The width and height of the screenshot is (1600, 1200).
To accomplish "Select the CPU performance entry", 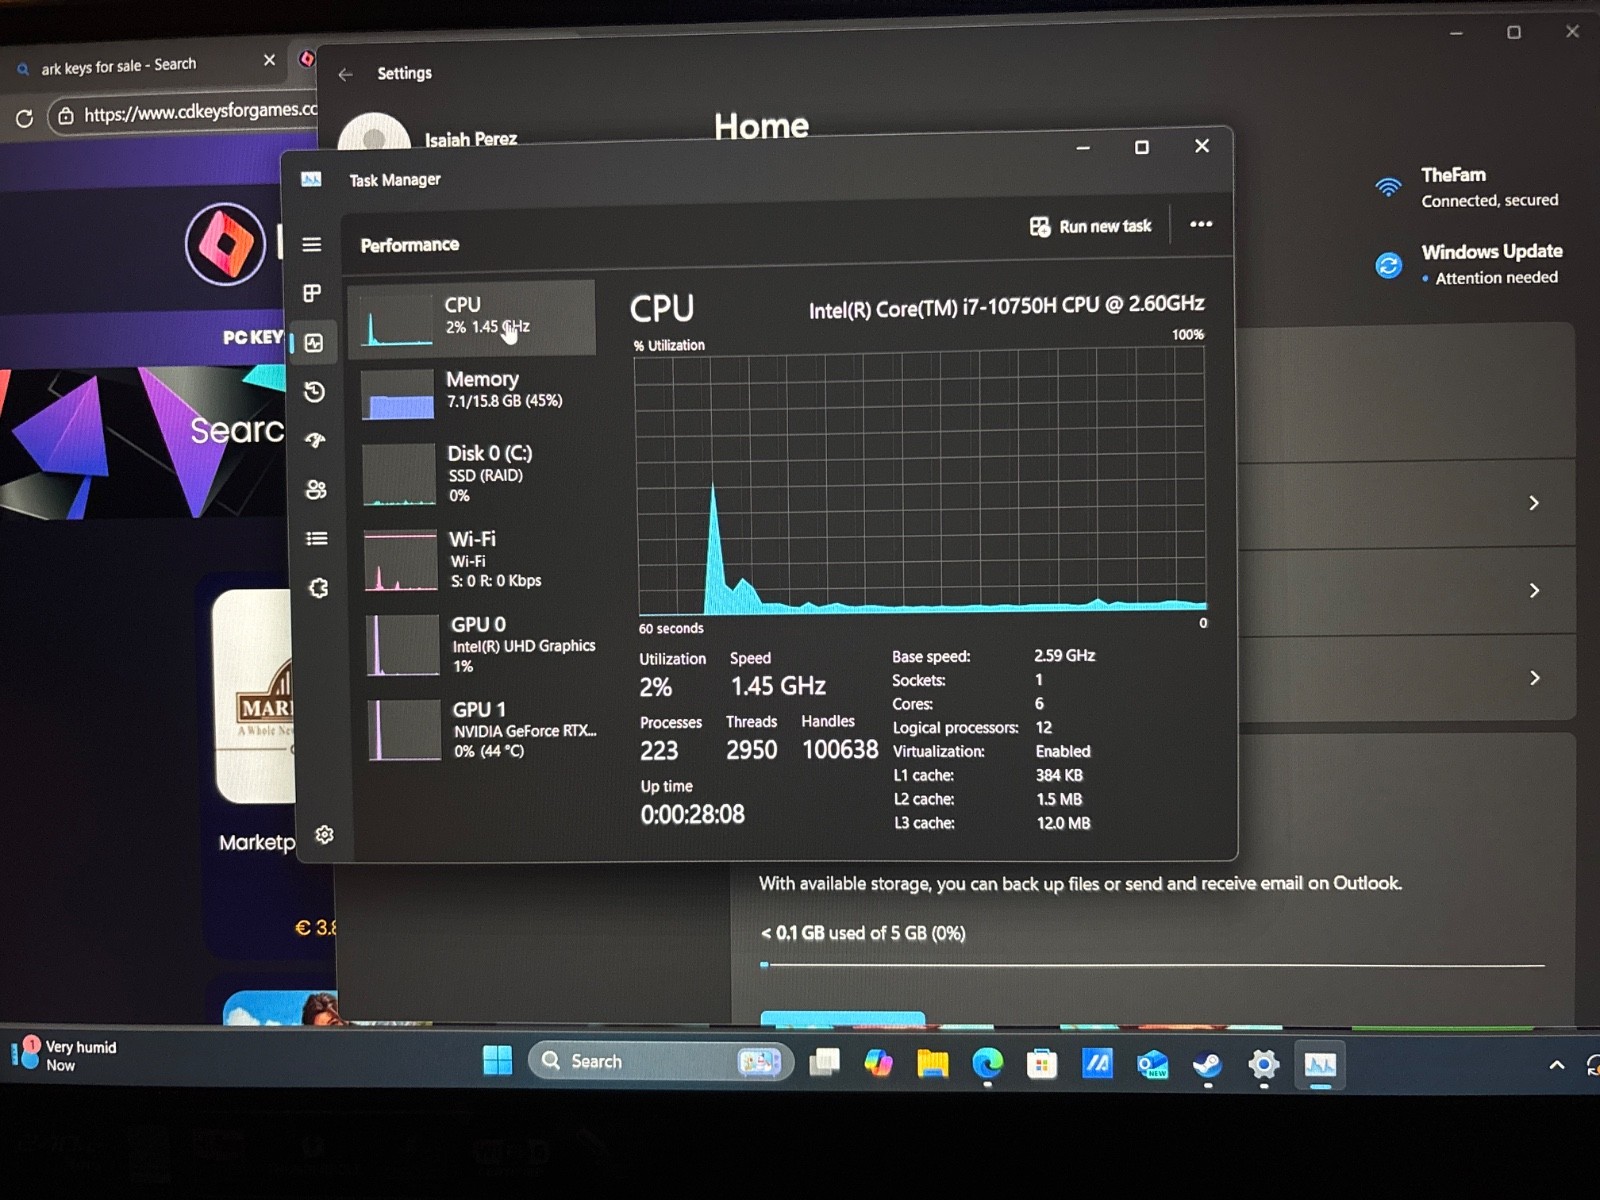I will pos(471,319).
